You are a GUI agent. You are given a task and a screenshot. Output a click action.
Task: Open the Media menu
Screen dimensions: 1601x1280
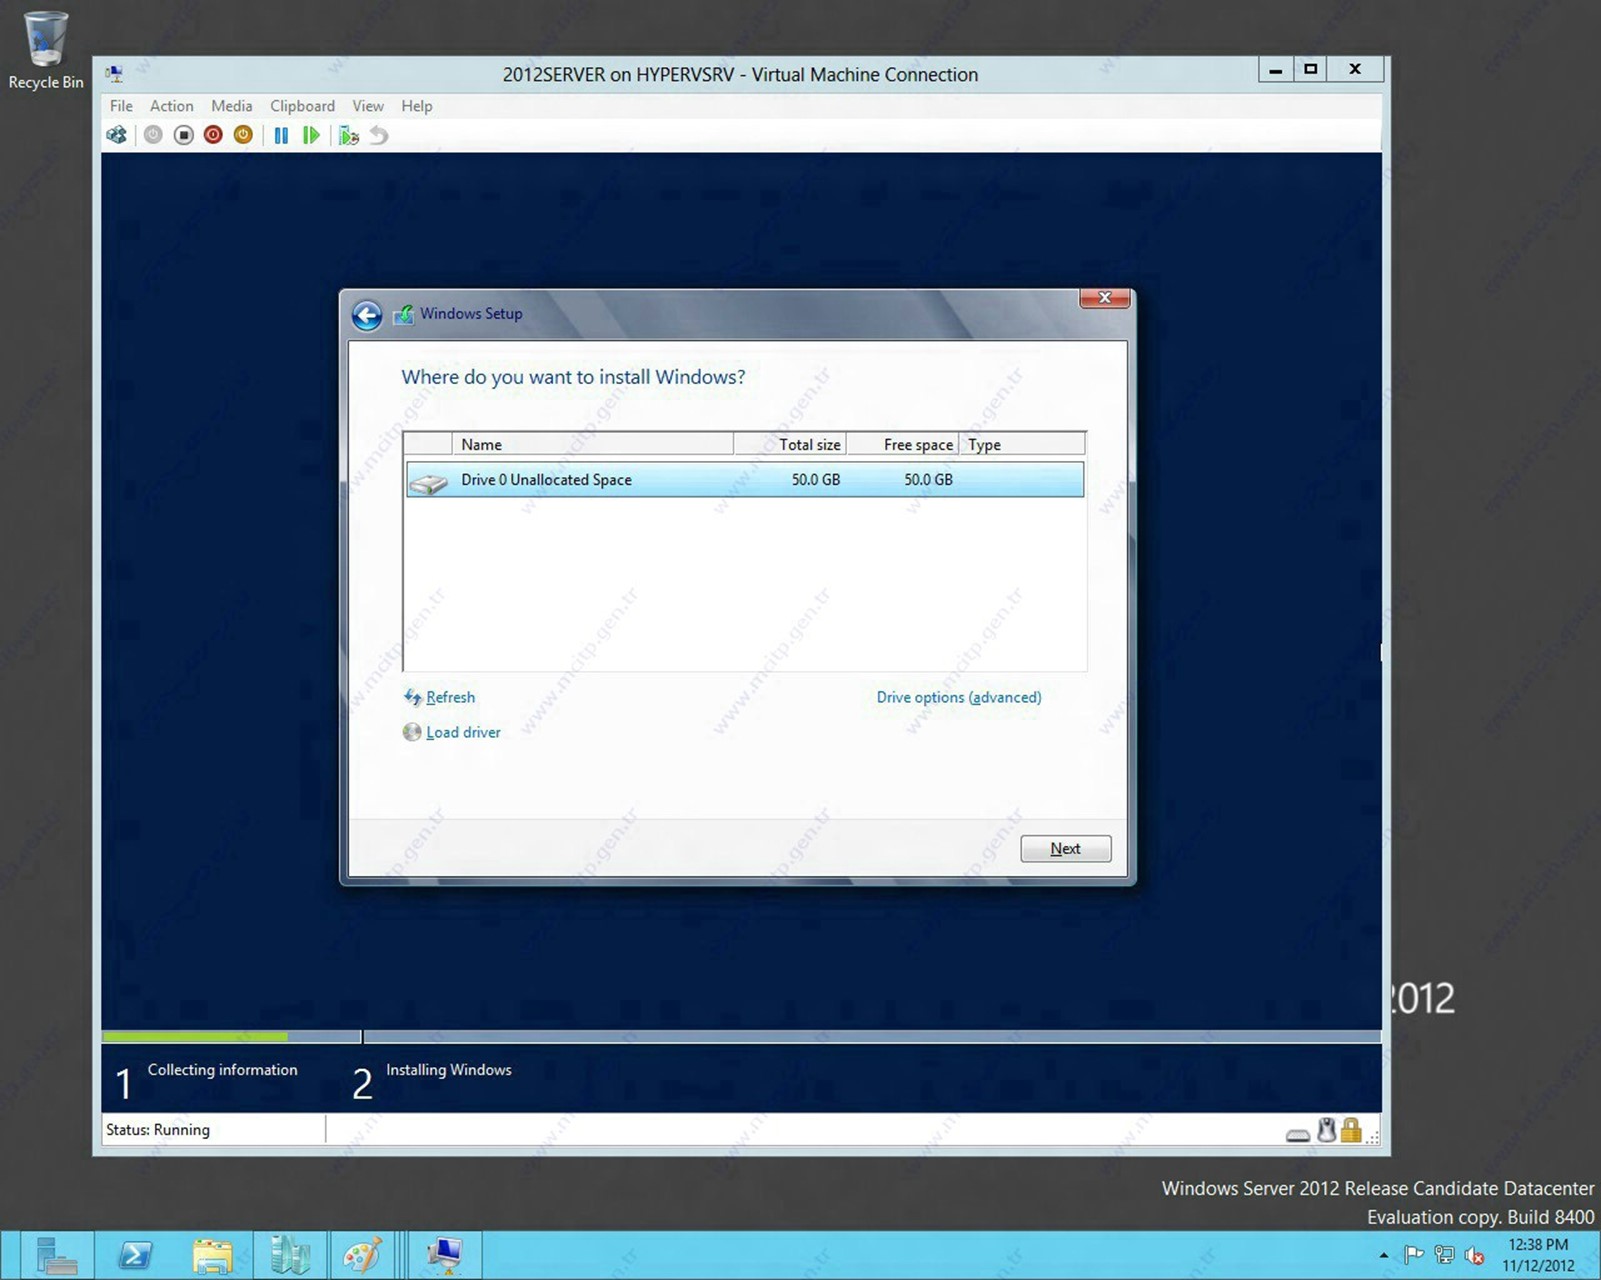pos(231,106)
